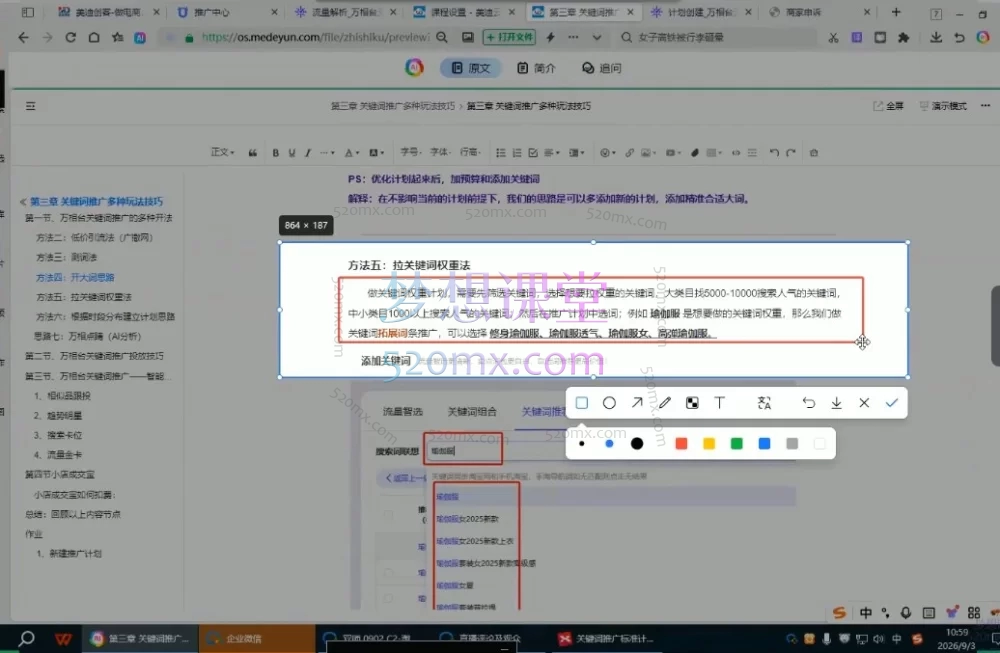Click the 全屏 fullscreen button
Image resolution: width=1000 pixels, height=653 pixels.
tap(888, 106)
